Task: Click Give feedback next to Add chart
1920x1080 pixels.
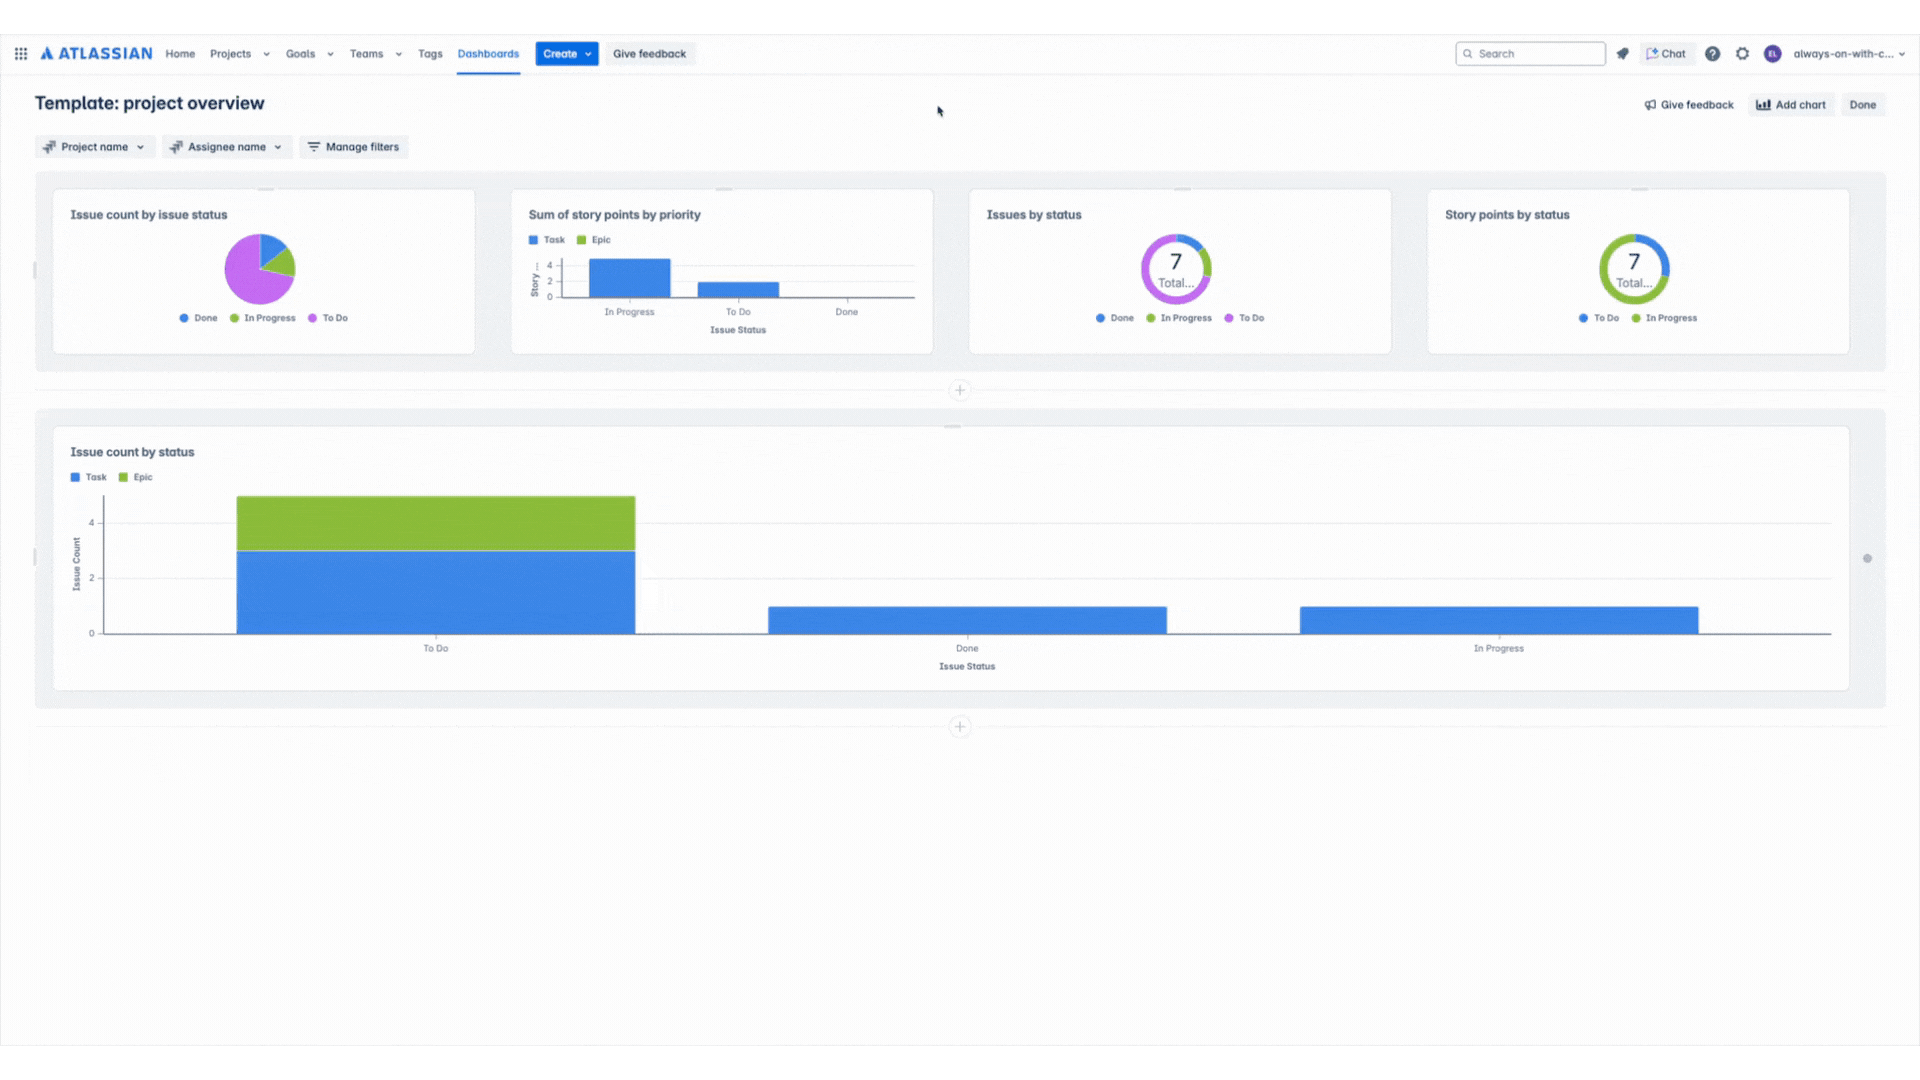Action: coord(1689,104)
